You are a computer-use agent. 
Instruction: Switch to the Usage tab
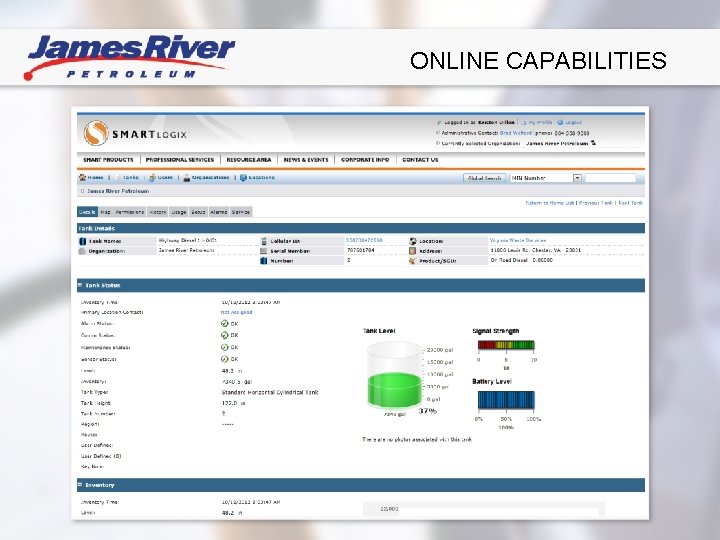pos(179,212)
